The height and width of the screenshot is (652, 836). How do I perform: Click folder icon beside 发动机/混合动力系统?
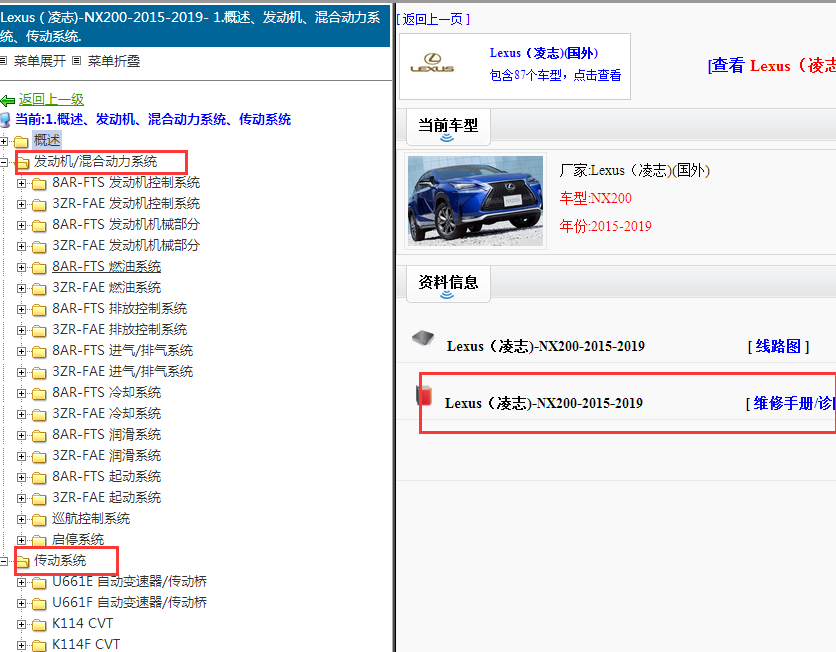click(22, 163)
